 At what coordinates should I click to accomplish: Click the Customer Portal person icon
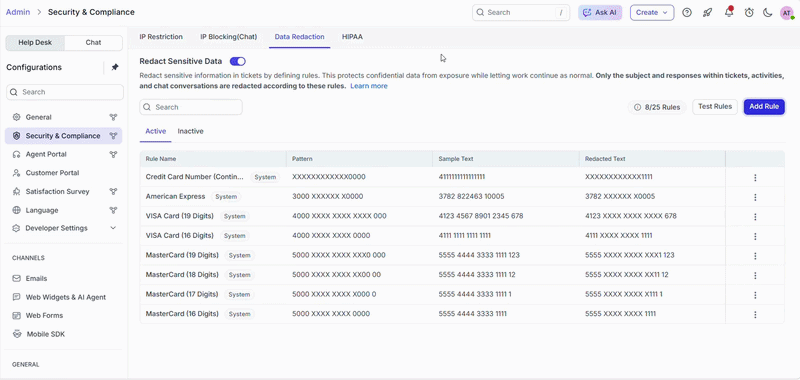pyautogui.click(x=16, y=173)
